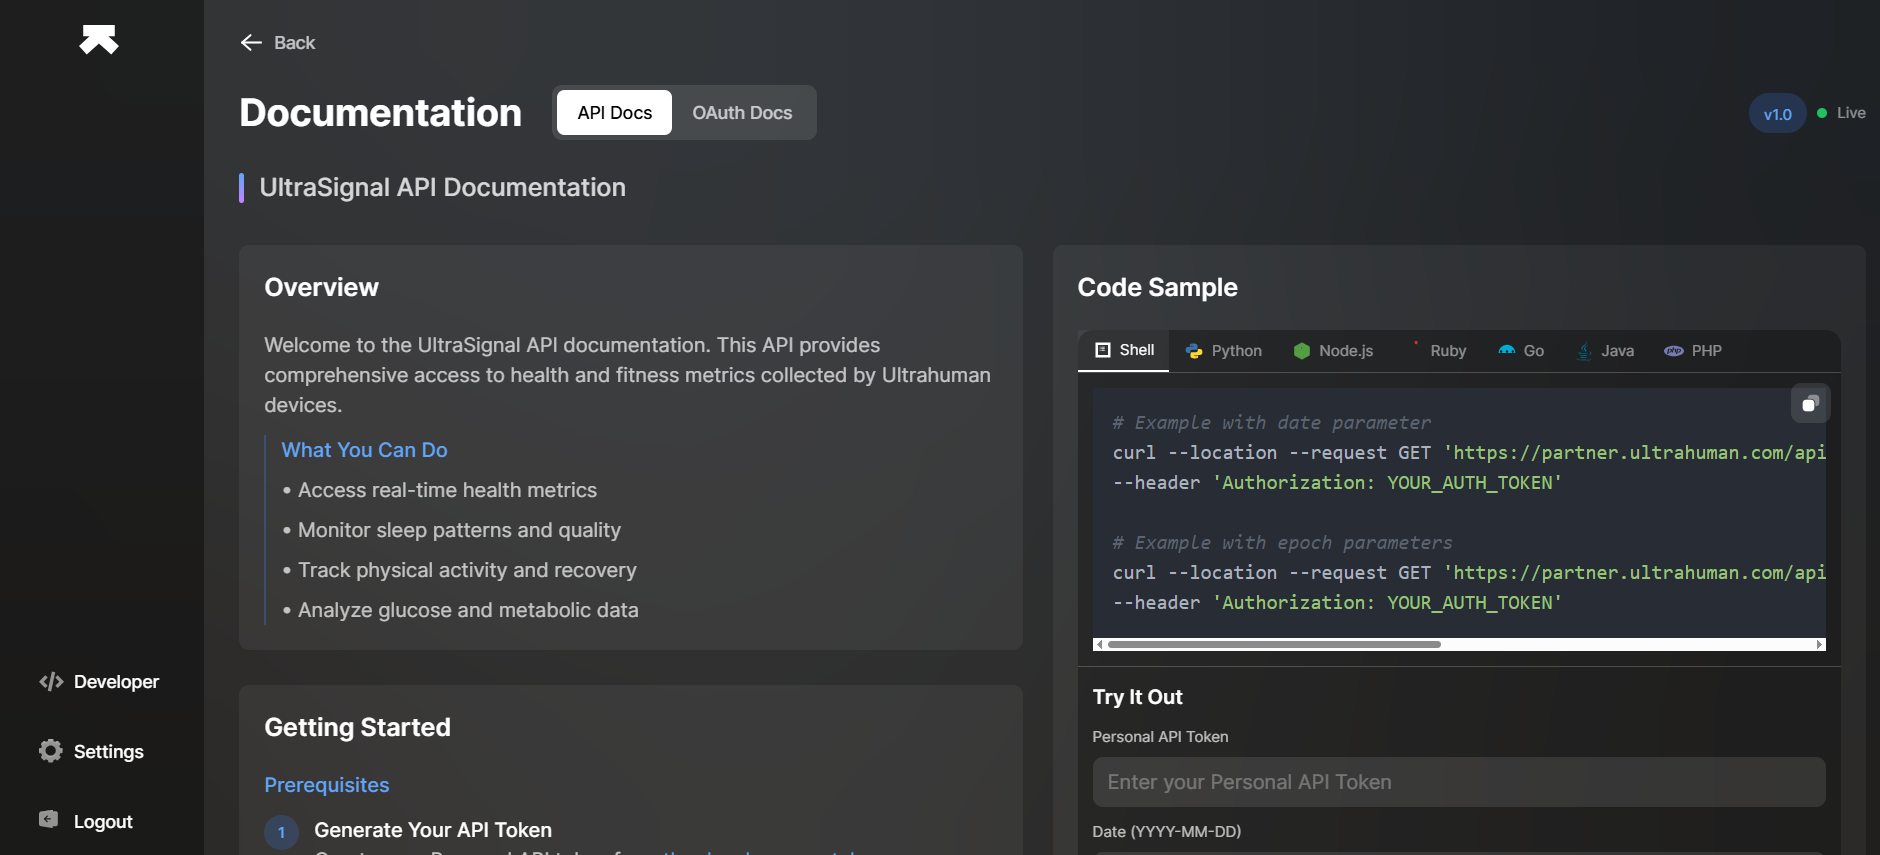Image resolution: width=1880 pixels, height=855 pixels.
Task: Click the back arrow icon
Action: click(x=251, y=42)
